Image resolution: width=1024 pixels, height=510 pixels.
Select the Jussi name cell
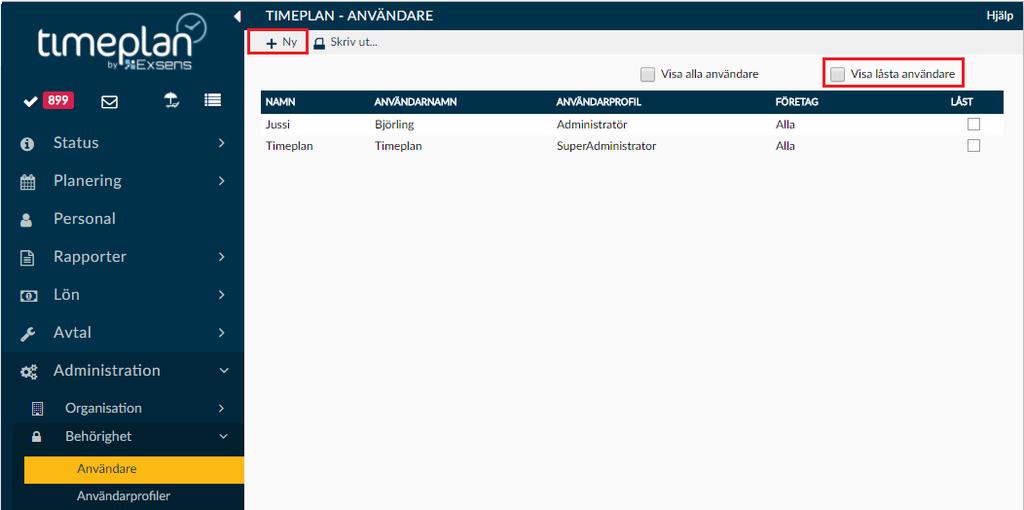click(x=278, y=125)
